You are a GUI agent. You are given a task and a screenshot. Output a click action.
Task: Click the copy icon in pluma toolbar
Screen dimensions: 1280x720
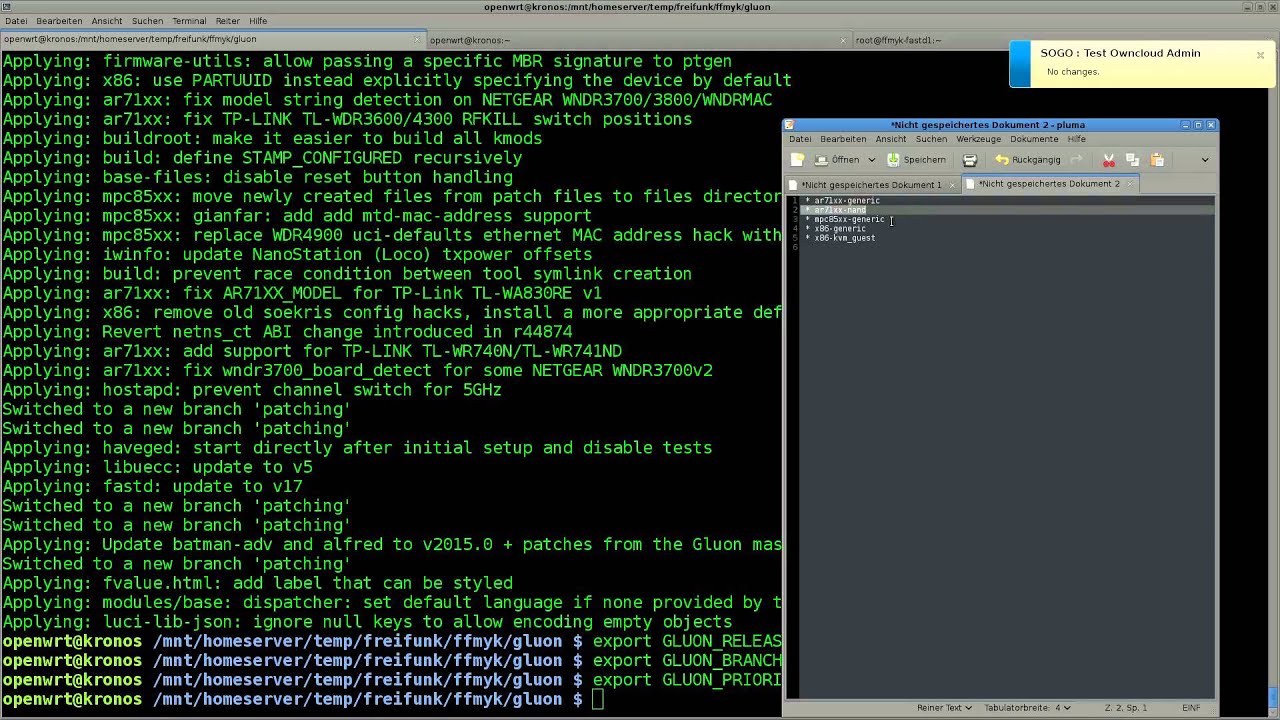[1132, 160]
